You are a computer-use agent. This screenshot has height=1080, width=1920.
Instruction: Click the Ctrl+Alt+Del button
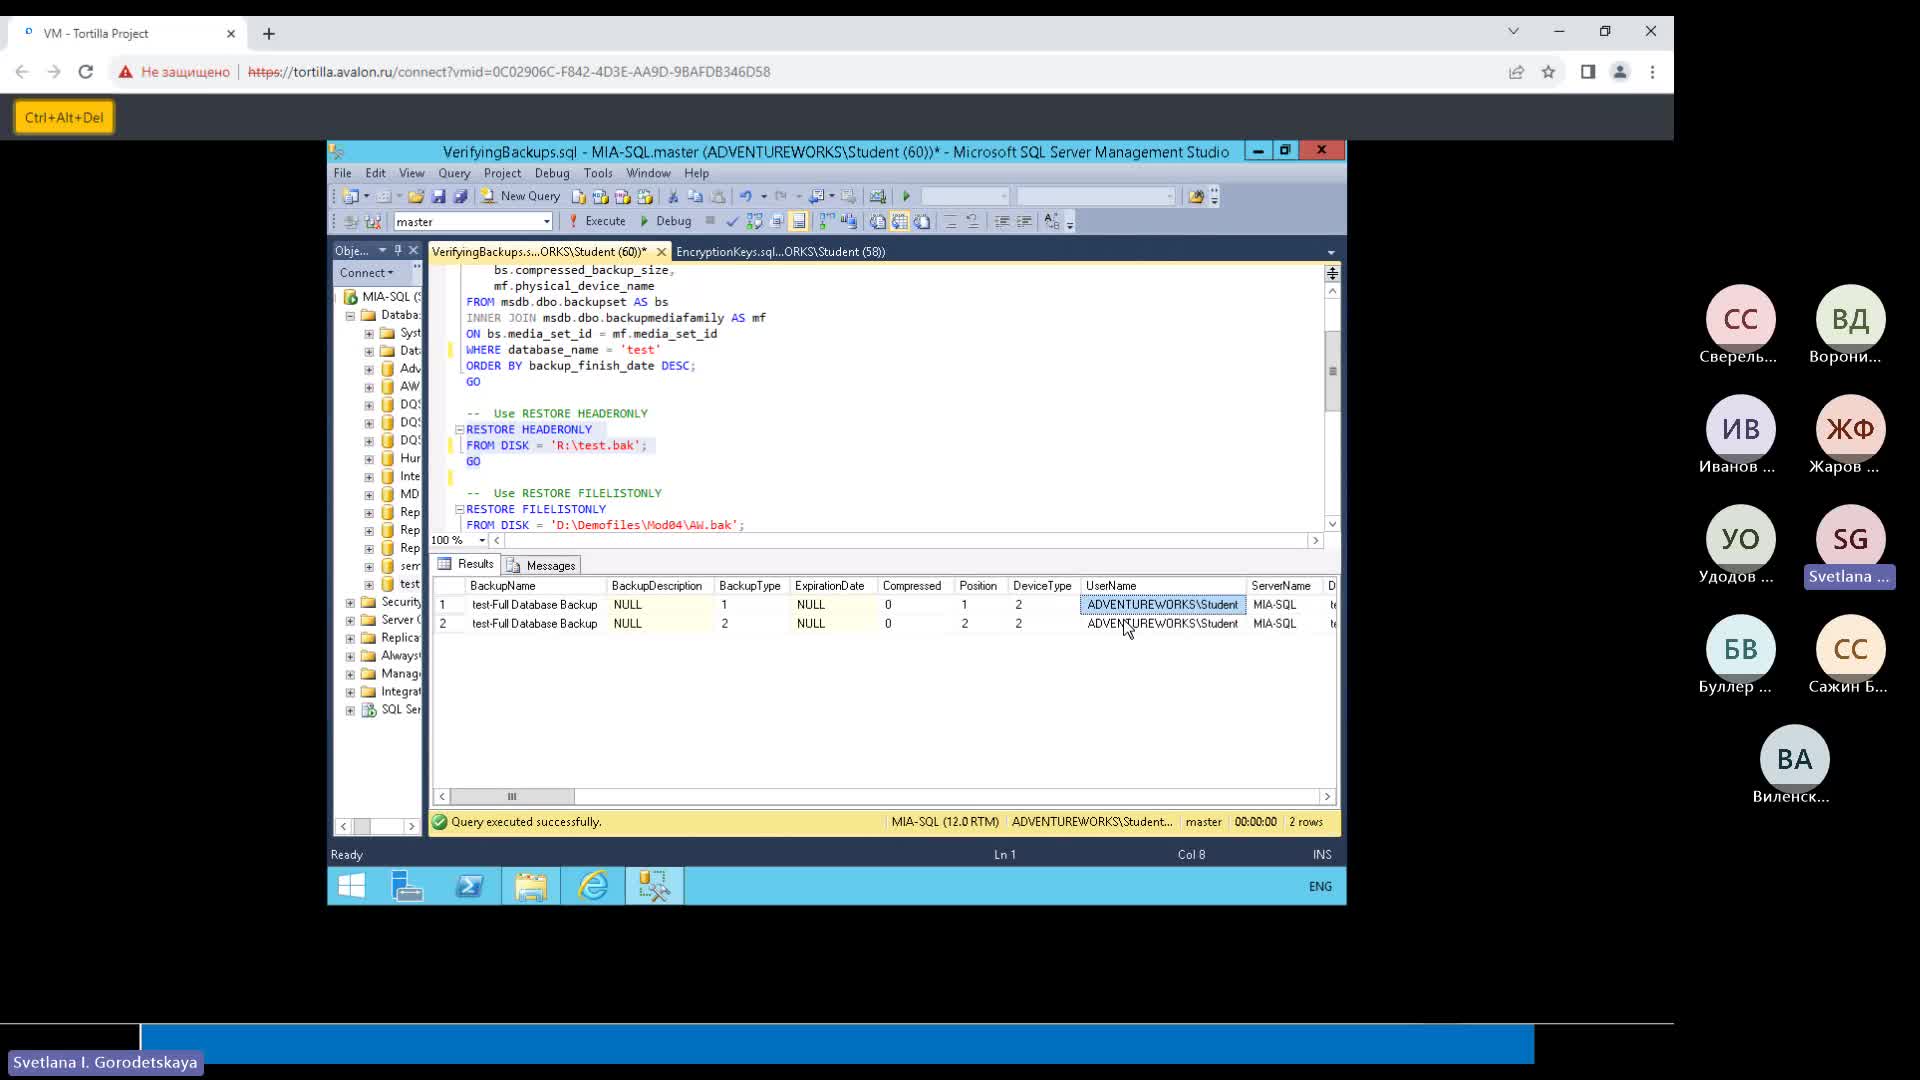(x=64, y=117)
